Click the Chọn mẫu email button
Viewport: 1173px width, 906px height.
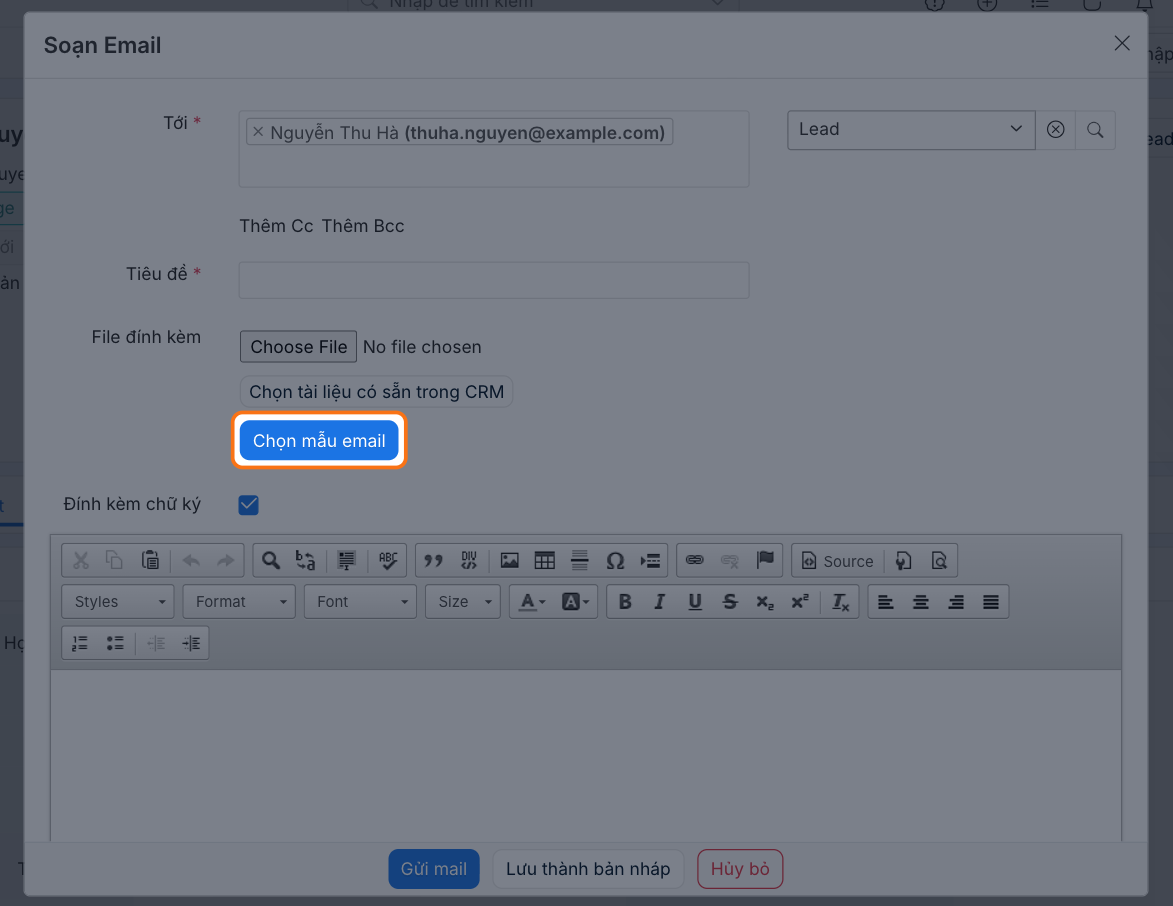point(319,441)
